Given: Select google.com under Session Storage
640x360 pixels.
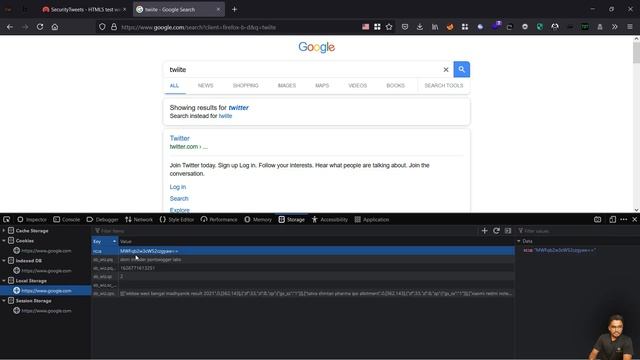Looking at the screenshot, I should tap(46, 311).
